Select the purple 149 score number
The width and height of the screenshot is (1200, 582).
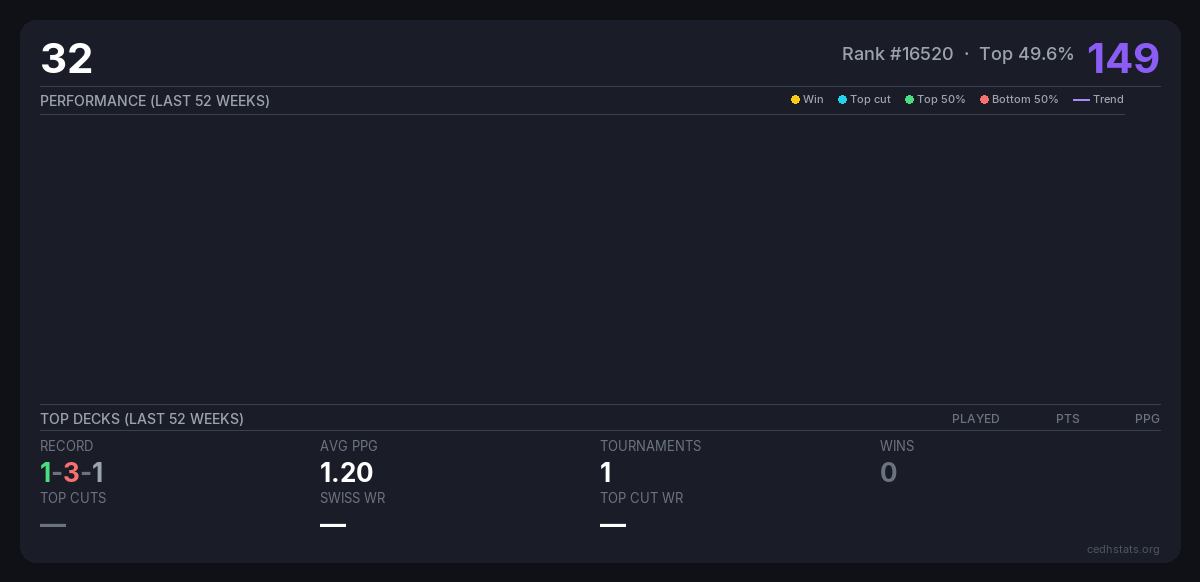pyautogui.click(x=1123, y=58)
